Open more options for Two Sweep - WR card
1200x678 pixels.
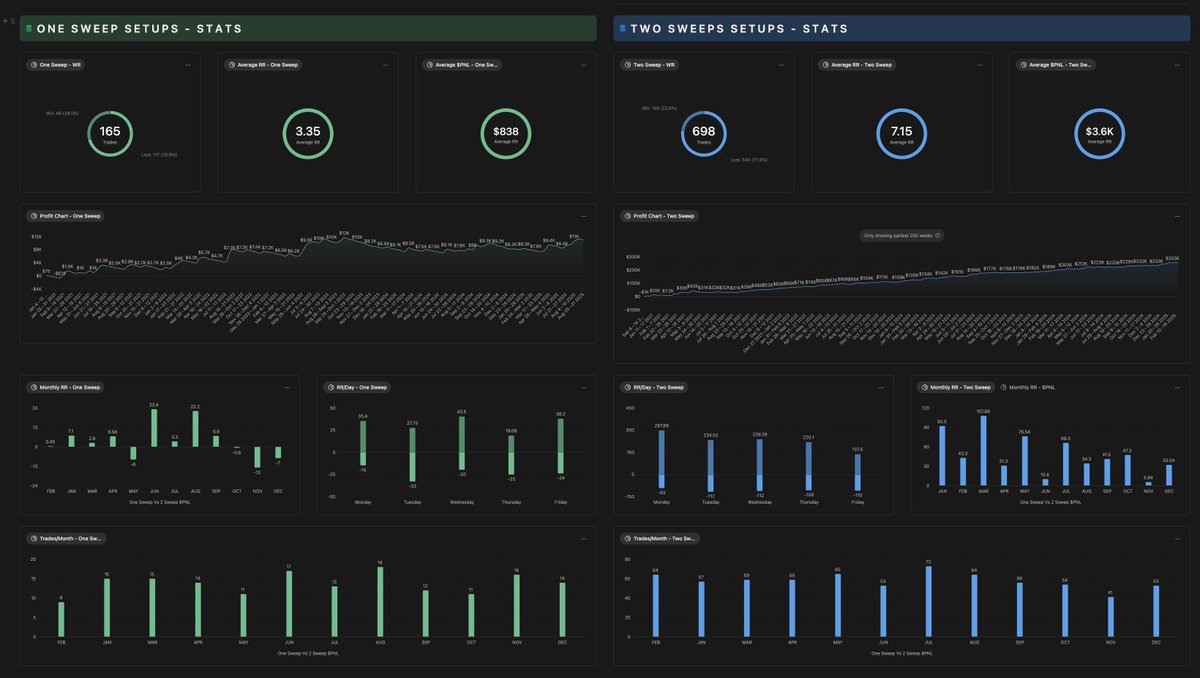click(781, 65)
